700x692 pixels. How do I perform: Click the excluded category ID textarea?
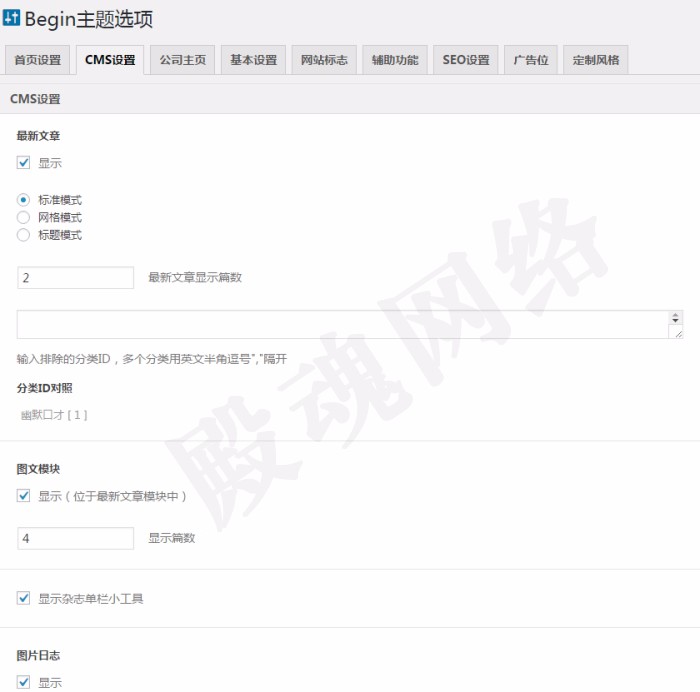(350, 325)
